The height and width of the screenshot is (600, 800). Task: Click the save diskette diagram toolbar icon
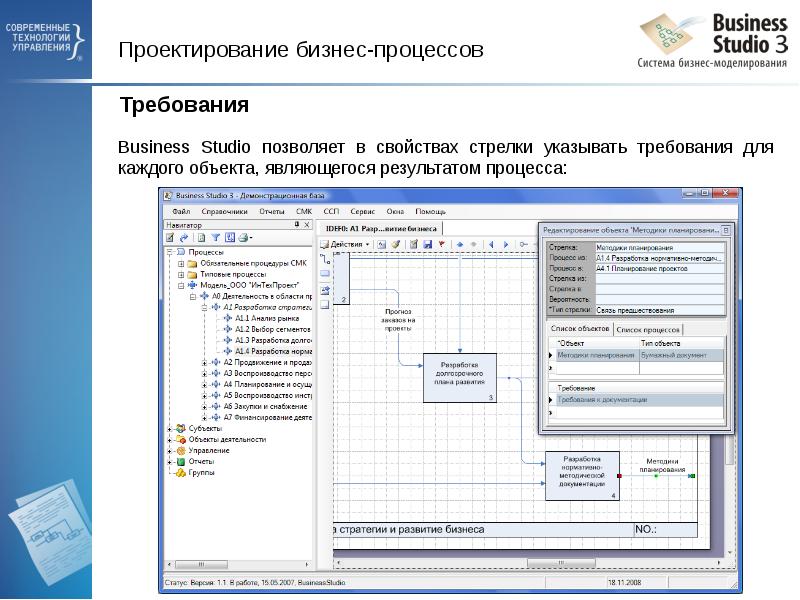tap(428, 244)
